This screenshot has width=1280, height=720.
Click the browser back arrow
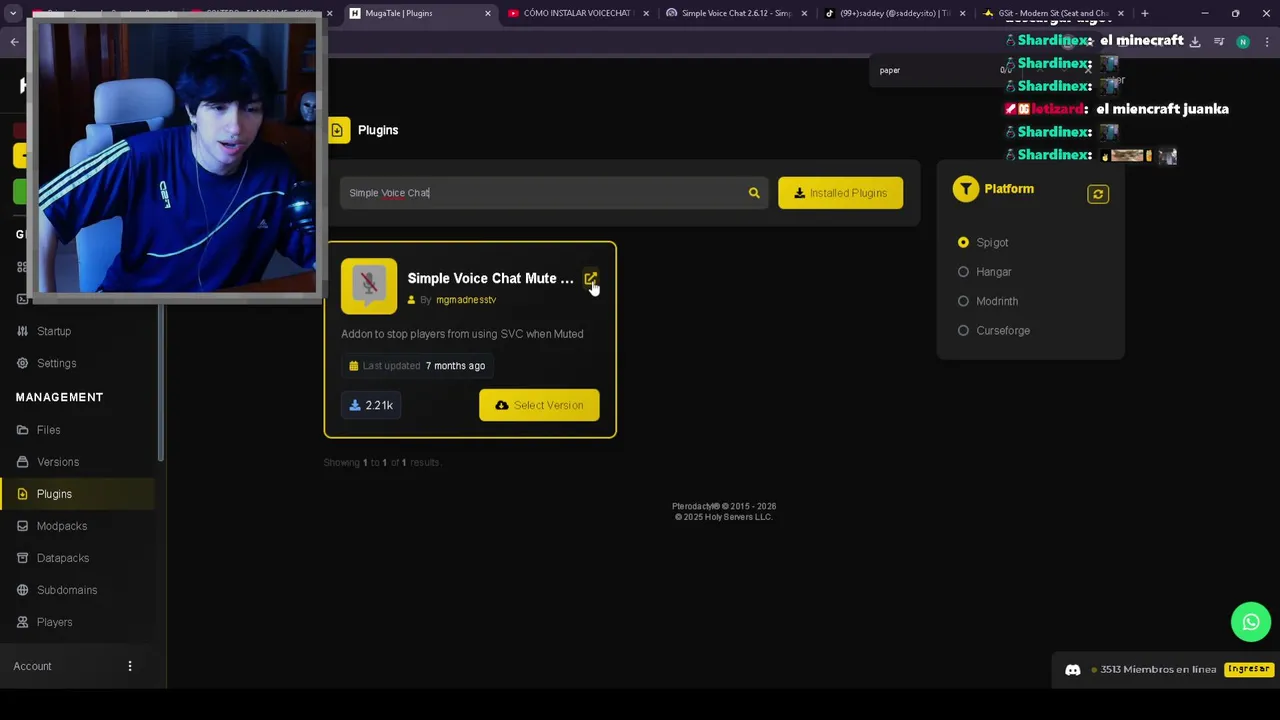coord(14,42)
